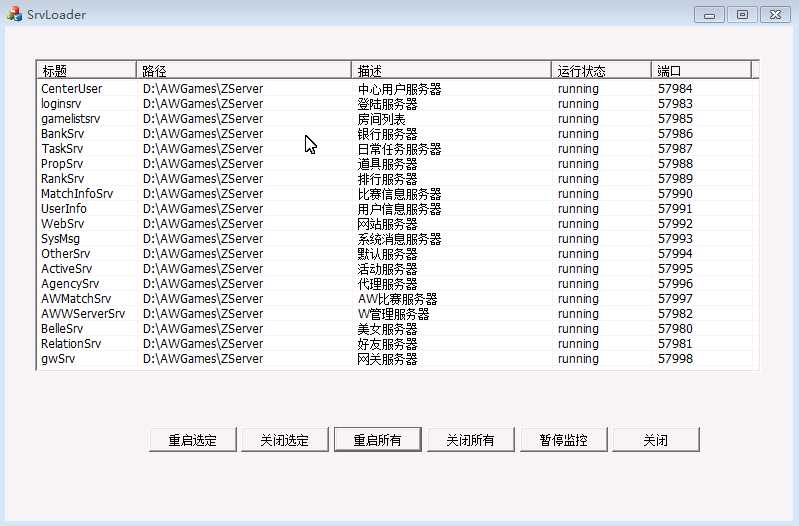Click description 代理服务器

click(387, 284)
